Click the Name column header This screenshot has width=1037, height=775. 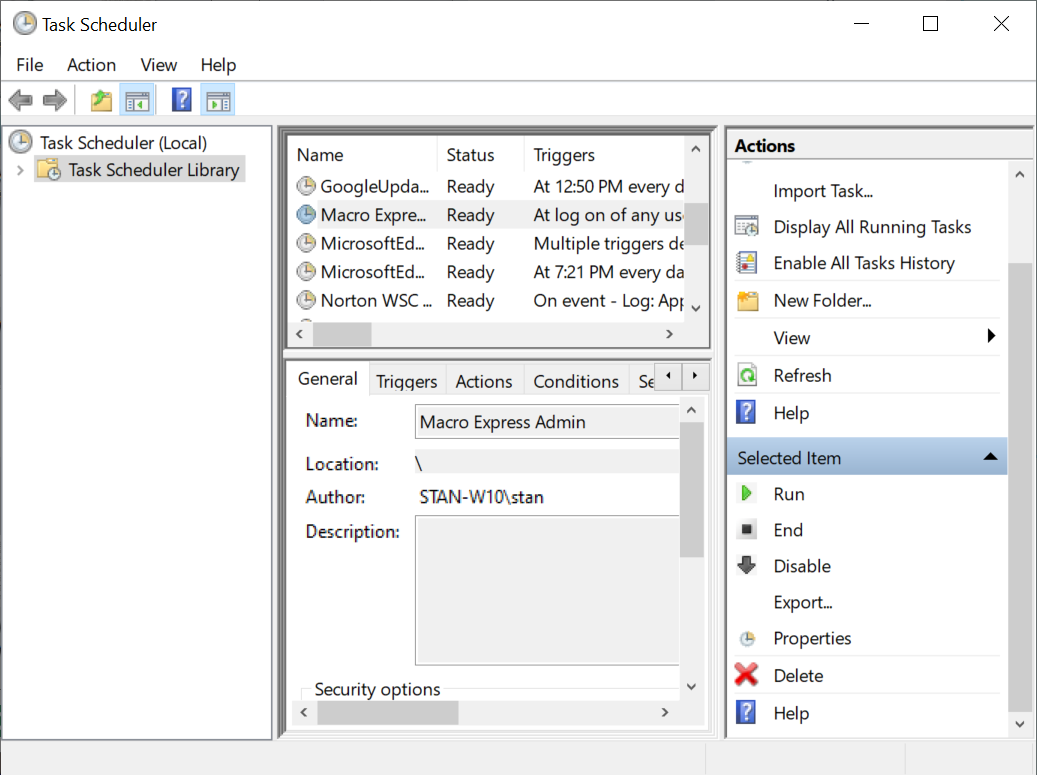pyautogui.click(x=320, y=155)
